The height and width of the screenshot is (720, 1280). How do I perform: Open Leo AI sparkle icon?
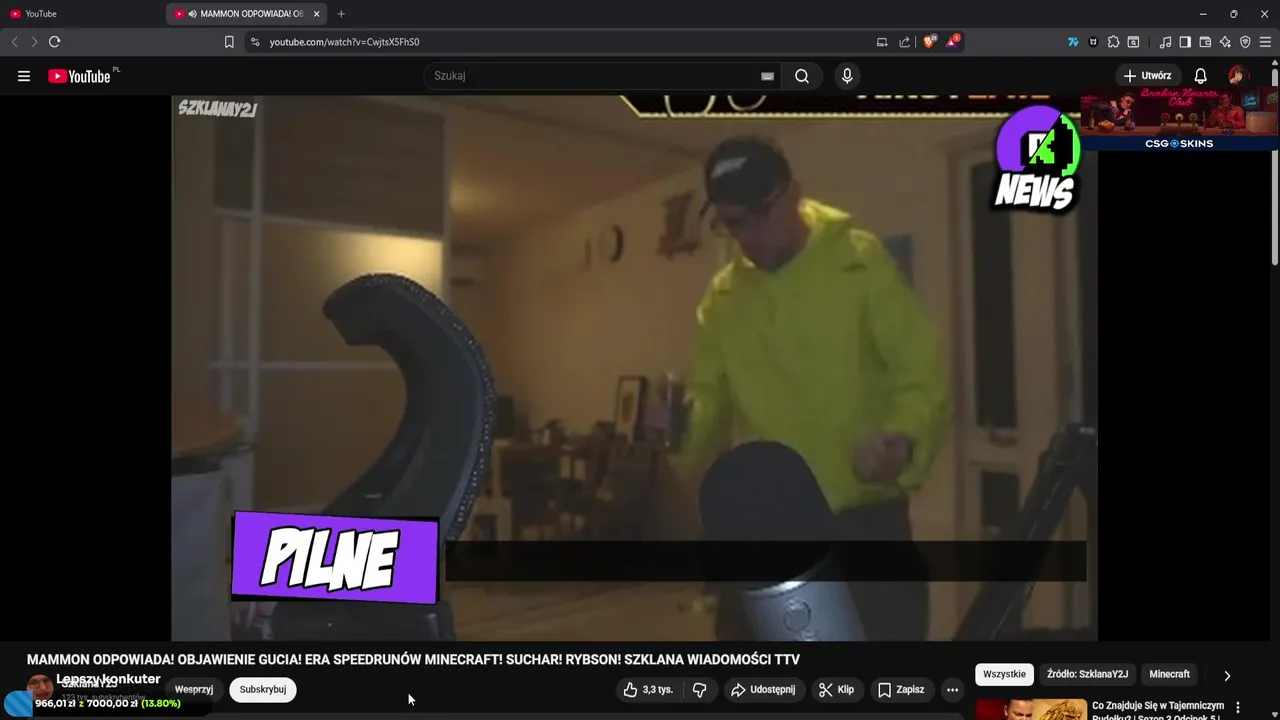pos(1225,42)
